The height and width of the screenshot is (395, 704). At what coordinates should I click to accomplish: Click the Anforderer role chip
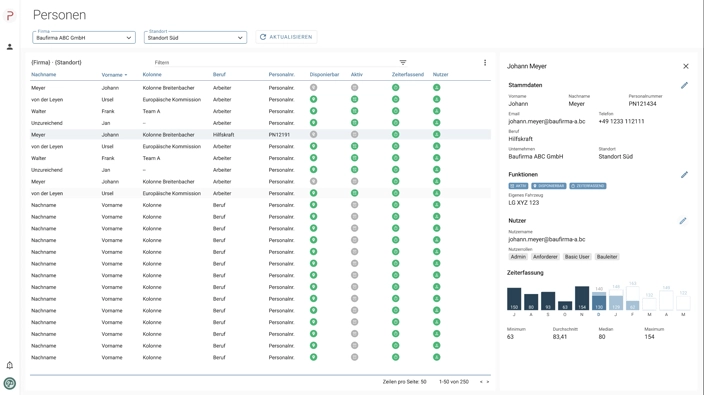[x=545, y=257]
